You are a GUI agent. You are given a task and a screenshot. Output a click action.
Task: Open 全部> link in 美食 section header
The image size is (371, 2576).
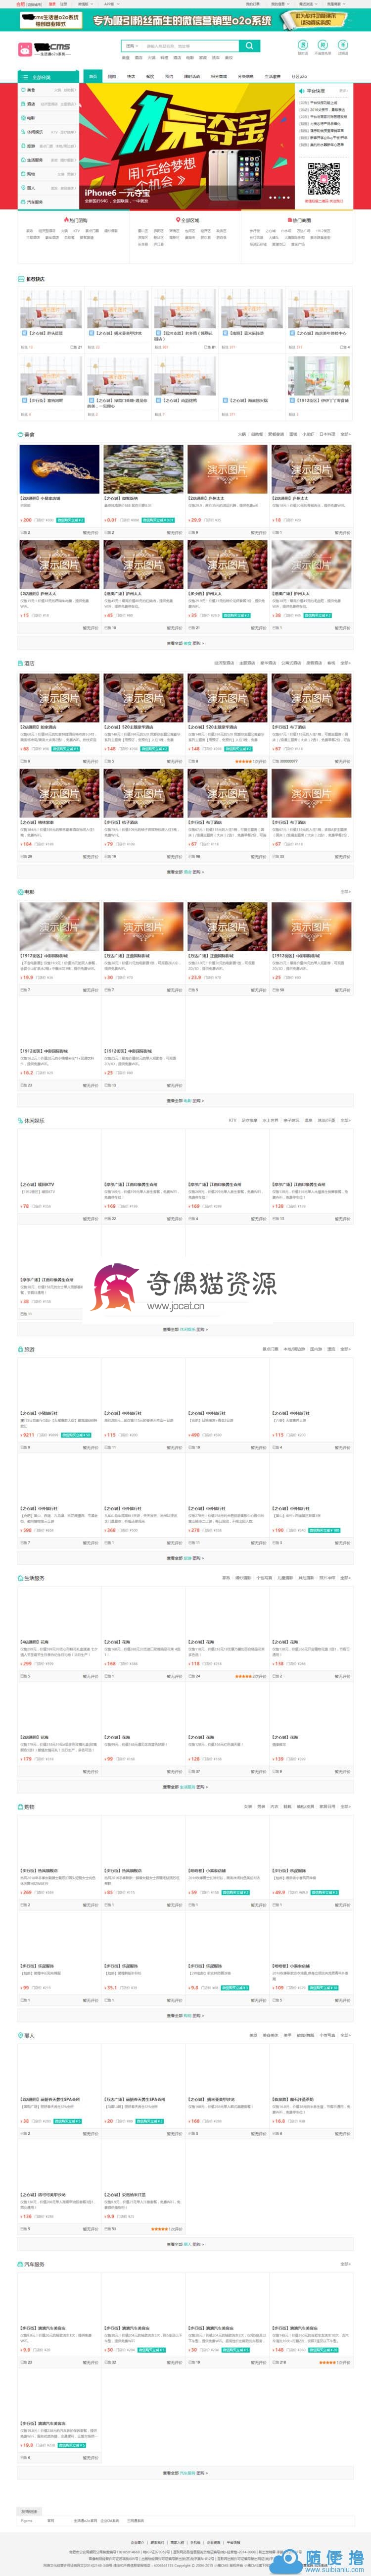(346, 435)
